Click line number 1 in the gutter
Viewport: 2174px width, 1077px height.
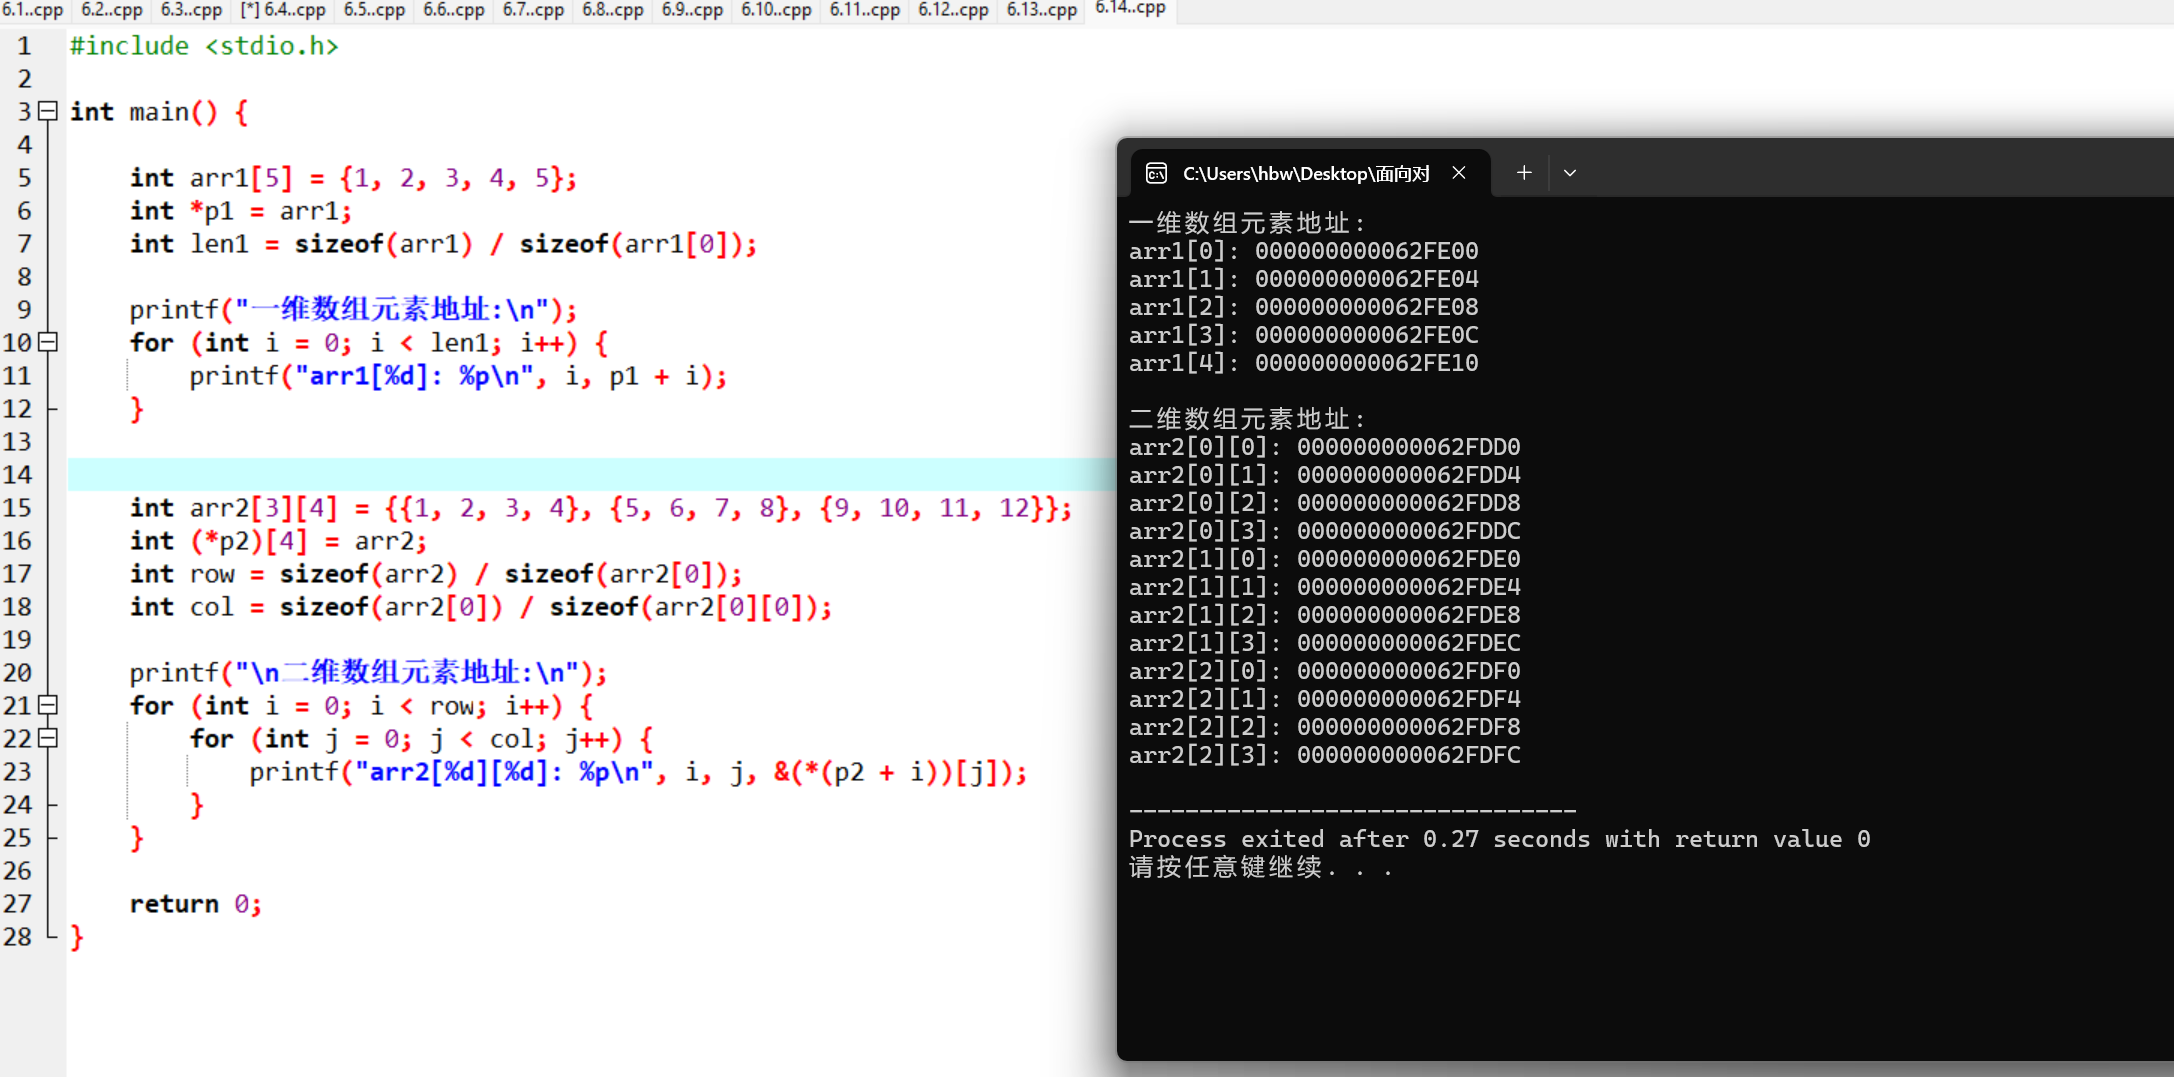click(24, 46)
